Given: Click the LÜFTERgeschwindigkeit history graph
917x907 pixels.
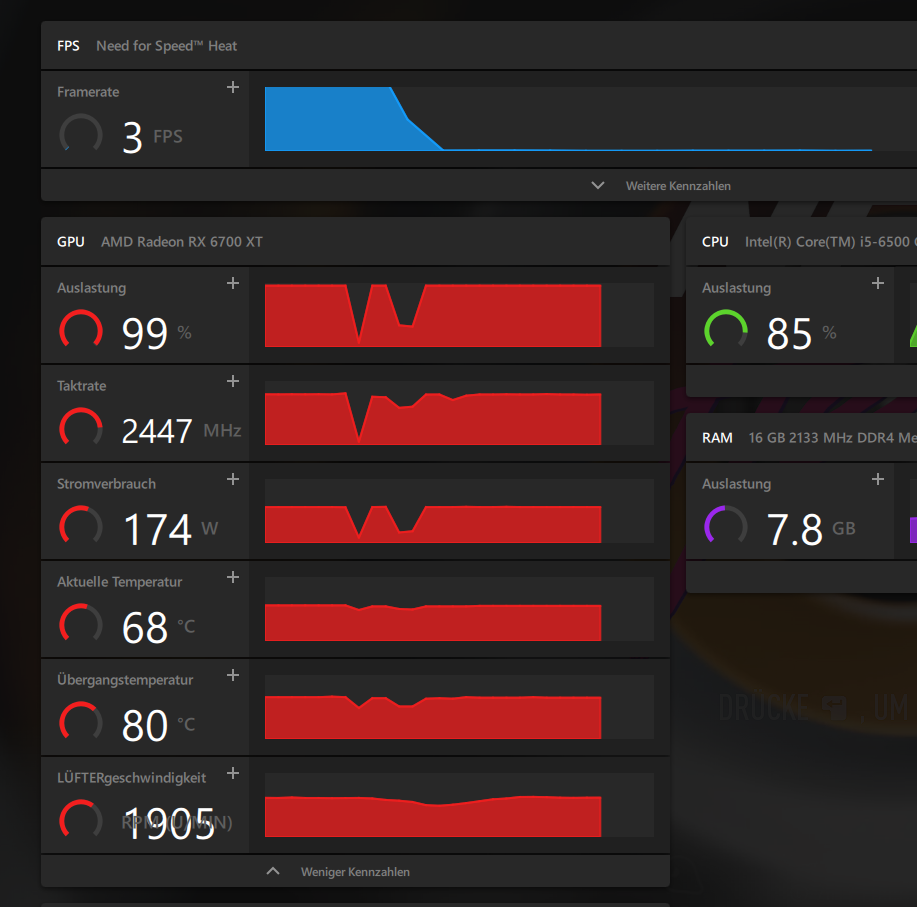Looking at the screenshot, I should coord(459,805).
